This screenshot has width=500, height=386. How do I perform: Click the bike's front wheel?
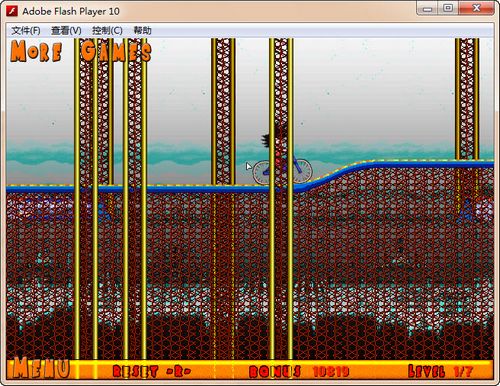(x=299, y=171)
